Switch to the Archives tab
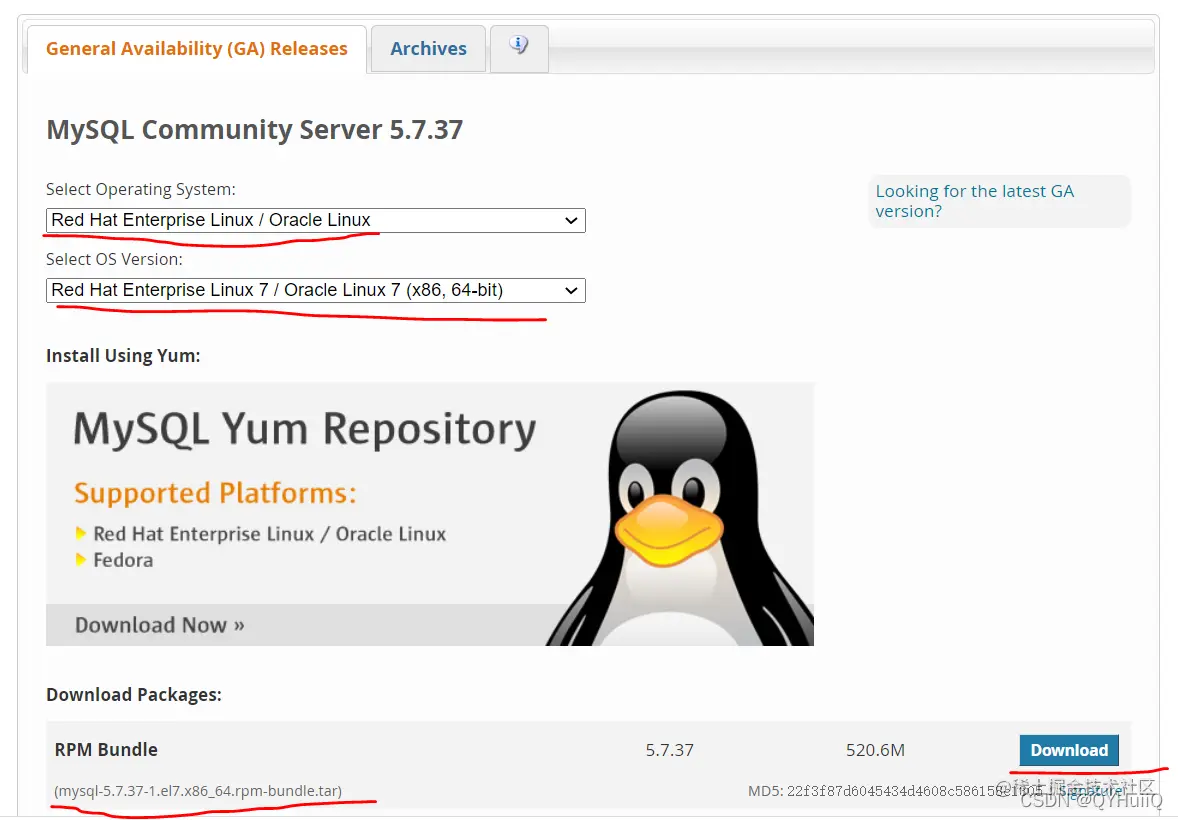1178x820 pixels. 428,49
